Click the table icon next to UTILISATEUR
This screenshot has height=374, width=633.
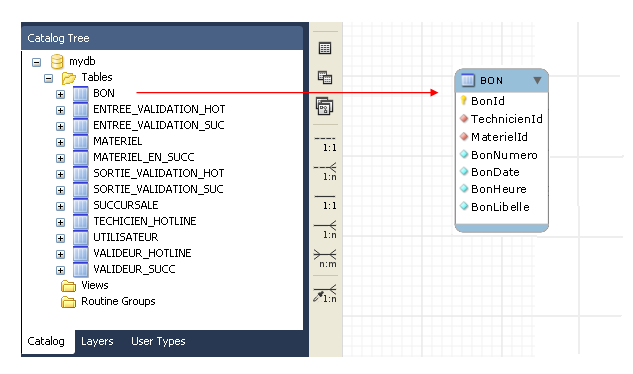[x=81, y=237]
